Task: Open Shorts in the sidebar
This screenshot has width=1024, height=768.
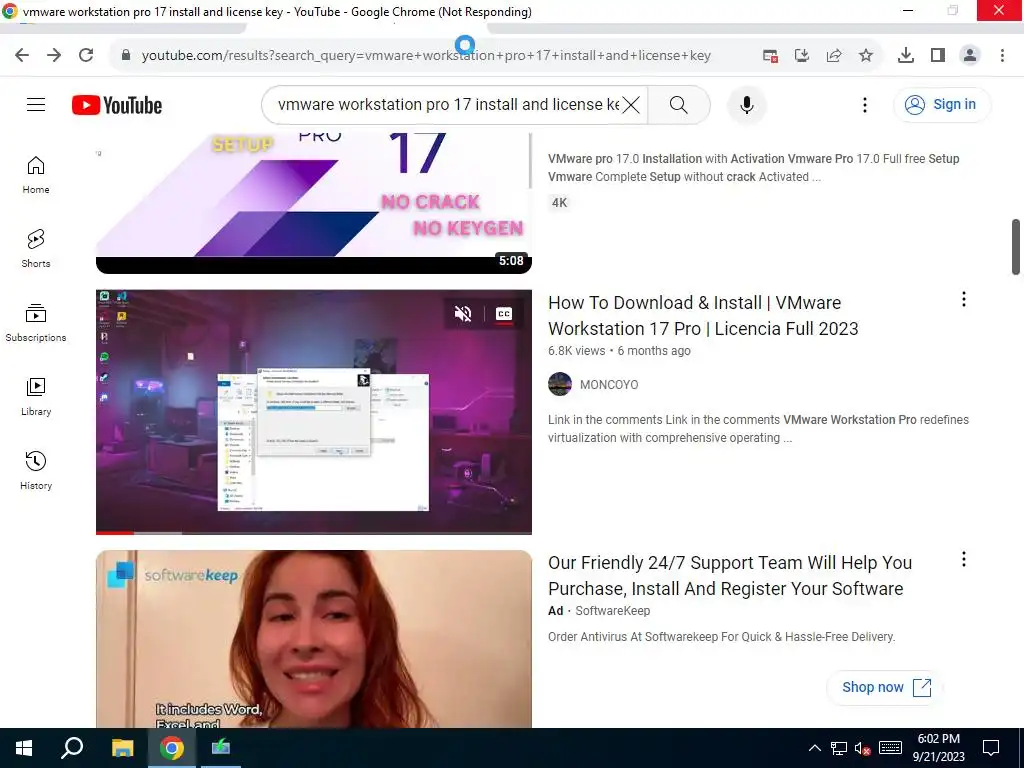Action: 36,249
